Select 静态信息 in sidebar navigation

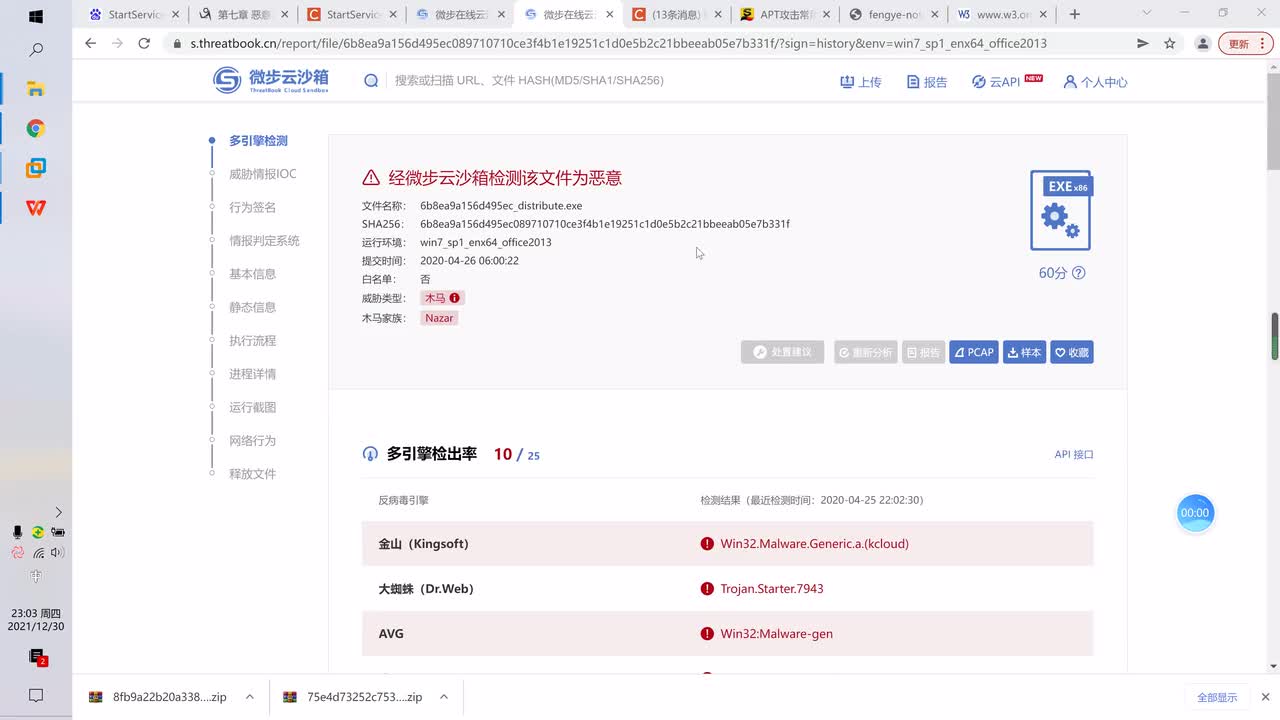coord(252,307)
